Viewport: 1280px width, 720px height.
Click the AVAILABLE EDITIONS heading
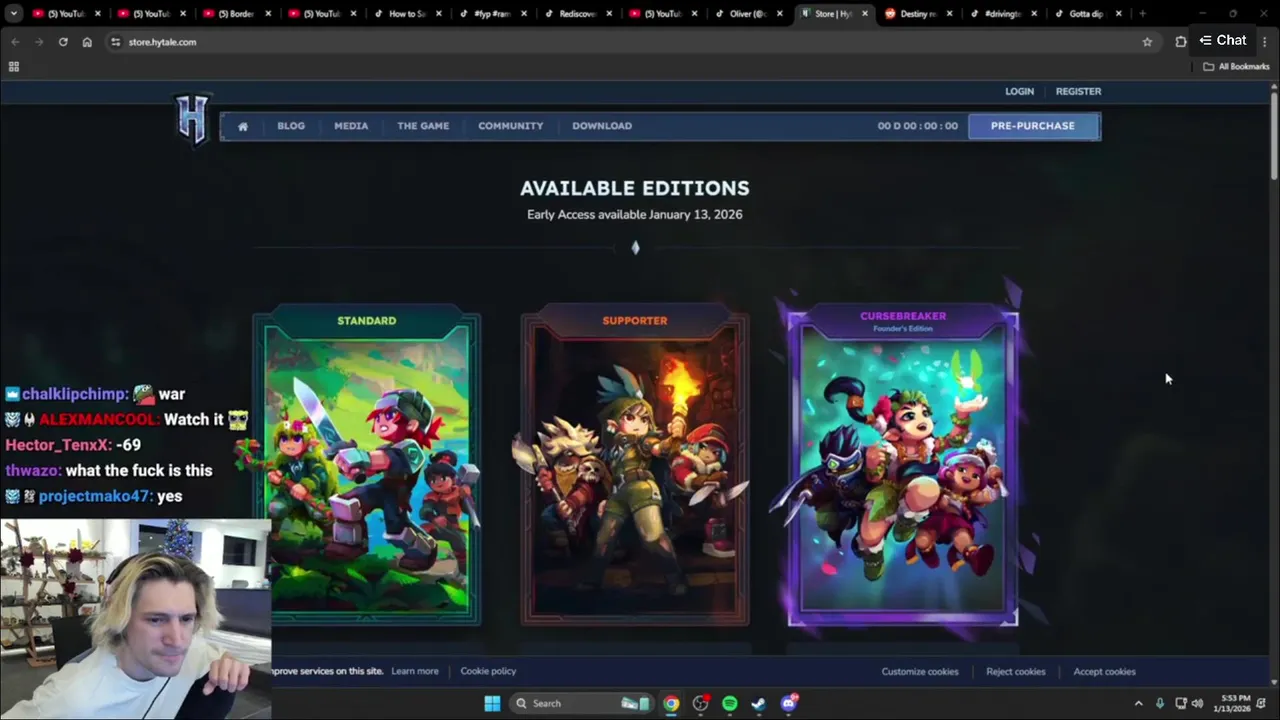click(x=634, y=188)
